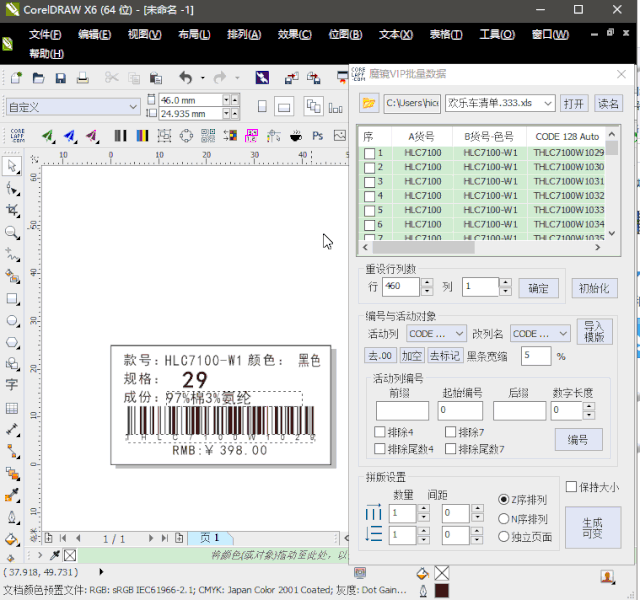Open the 编辑(E) menu
This screenshot has height=600, width=640.
tap(94, 35)
